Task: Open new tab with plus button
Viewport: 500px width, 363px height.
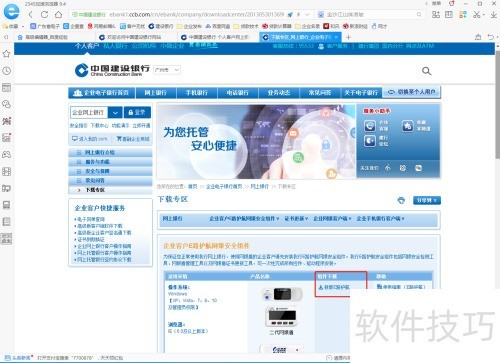Action: [x=348, y=37]
